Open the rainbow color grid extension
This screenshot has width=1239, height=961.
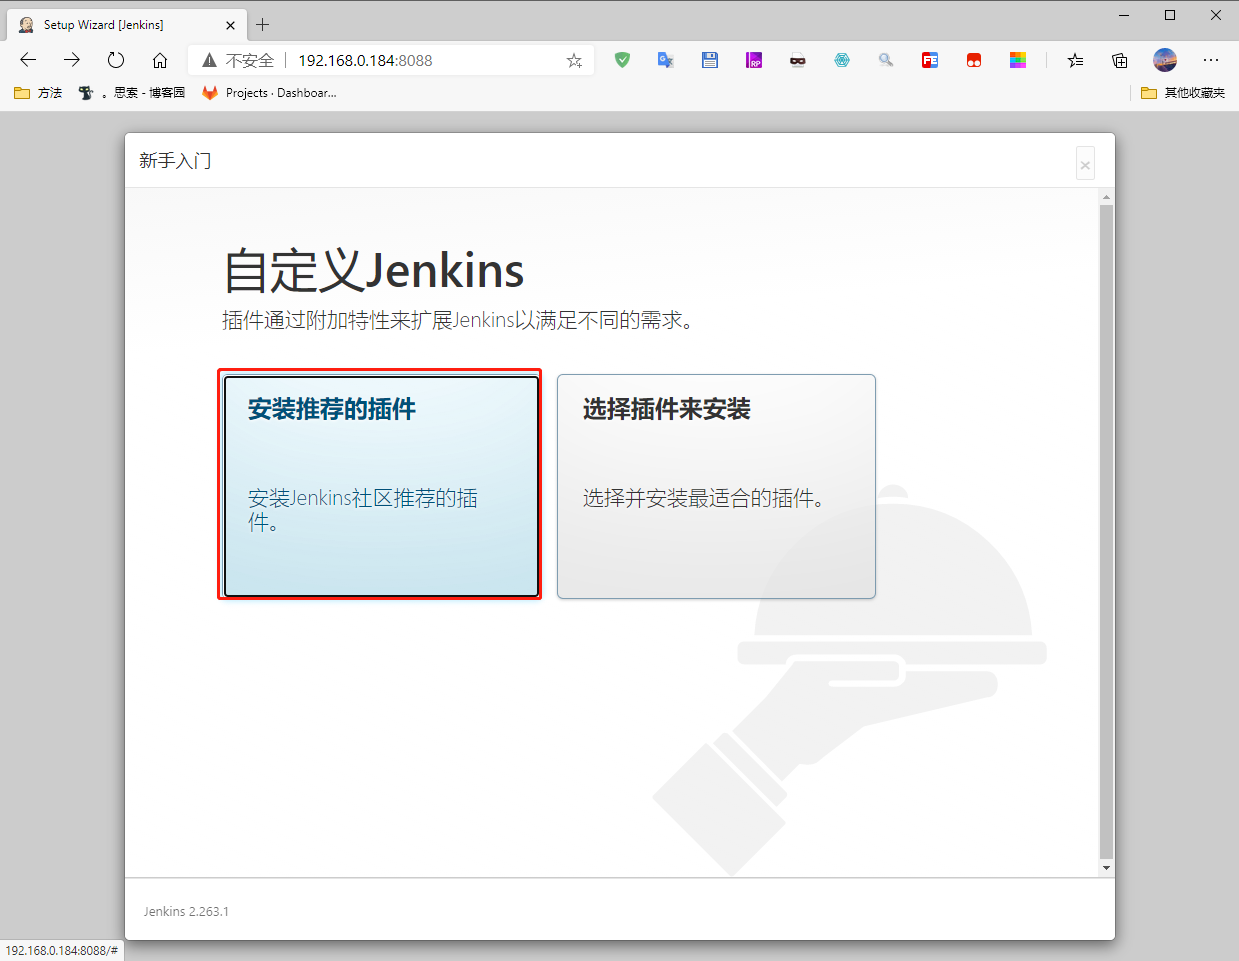(1018, 60)
